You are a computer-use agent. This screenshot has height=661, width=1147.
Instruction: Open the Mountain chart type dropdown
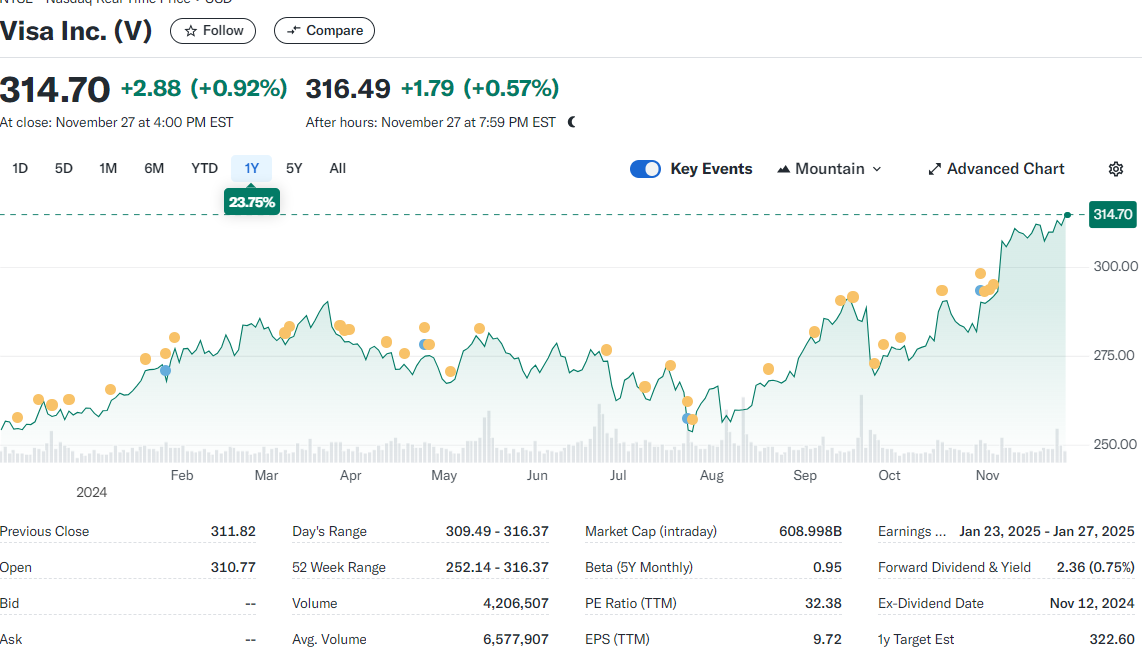[830, 169]
